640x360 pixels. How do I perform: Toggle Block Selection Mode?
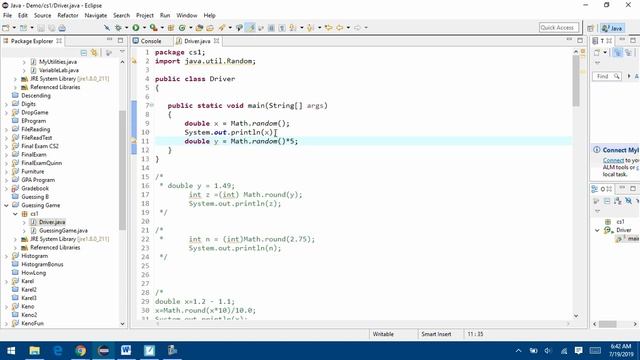271,28
